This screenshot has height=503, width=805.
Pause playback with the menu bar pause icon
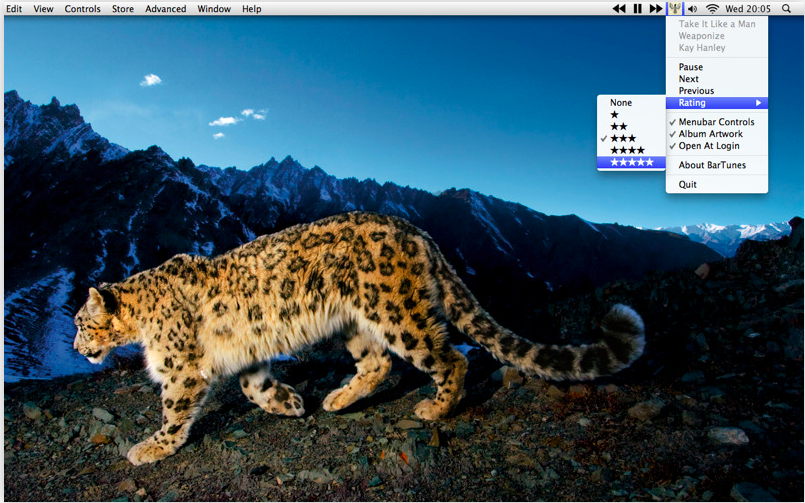tap(638, 9)
